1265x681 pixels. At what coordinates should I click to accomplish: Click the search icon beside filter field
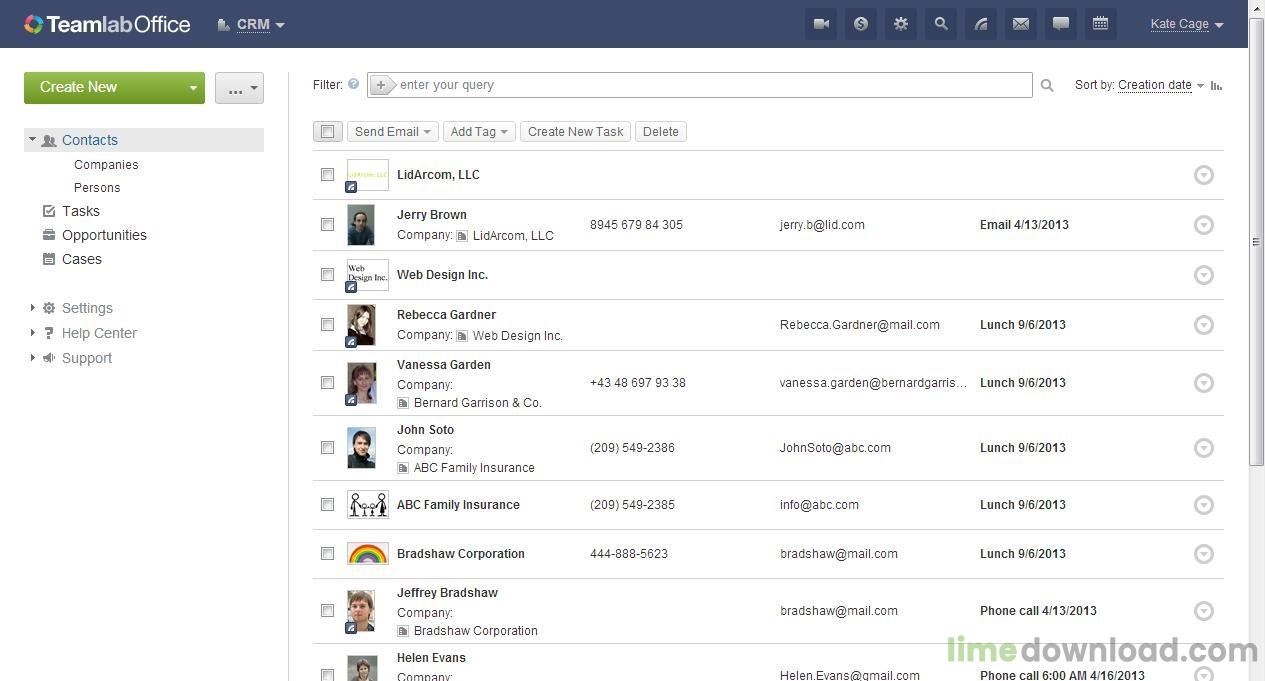[1046, 85]
